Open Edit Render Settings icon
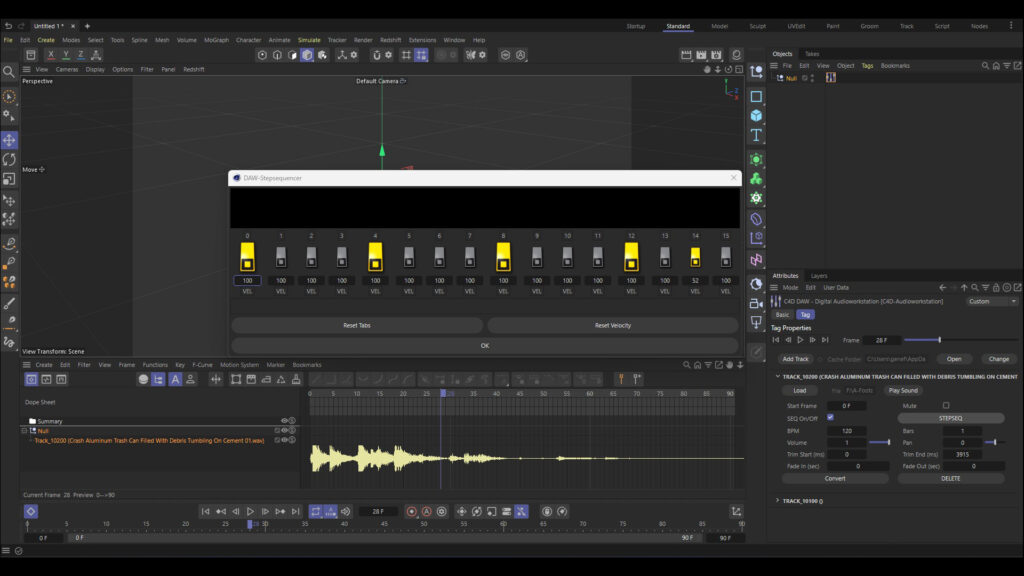1024x576 pixels. [716, 55]
